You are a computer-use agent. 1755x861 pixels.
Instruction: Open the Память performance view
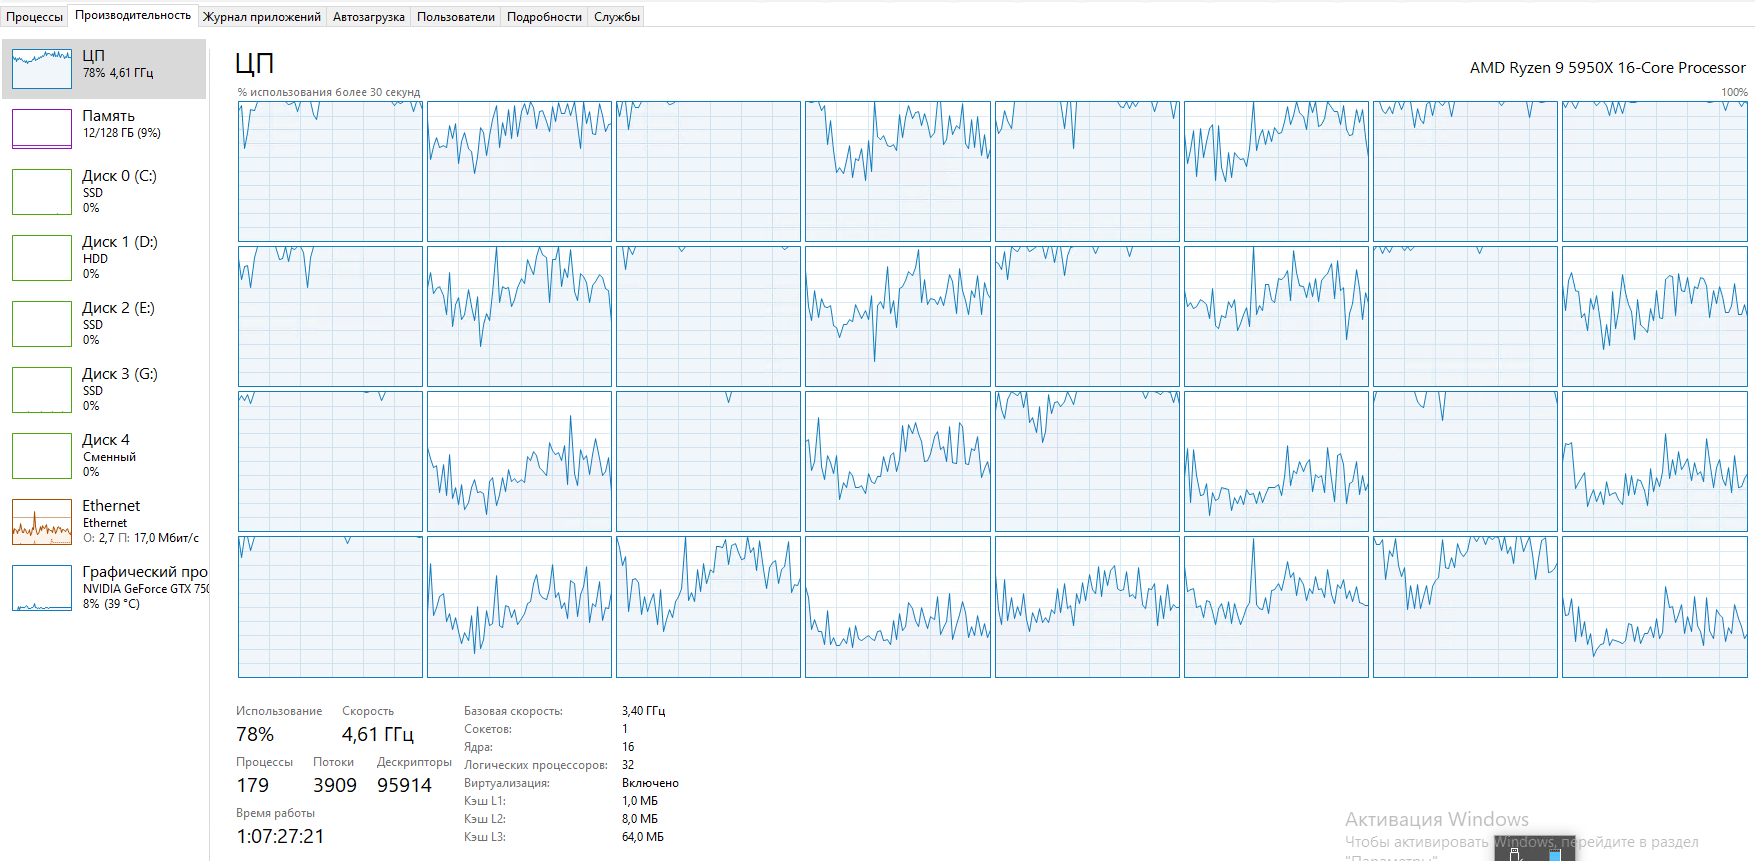pos(104,128)
